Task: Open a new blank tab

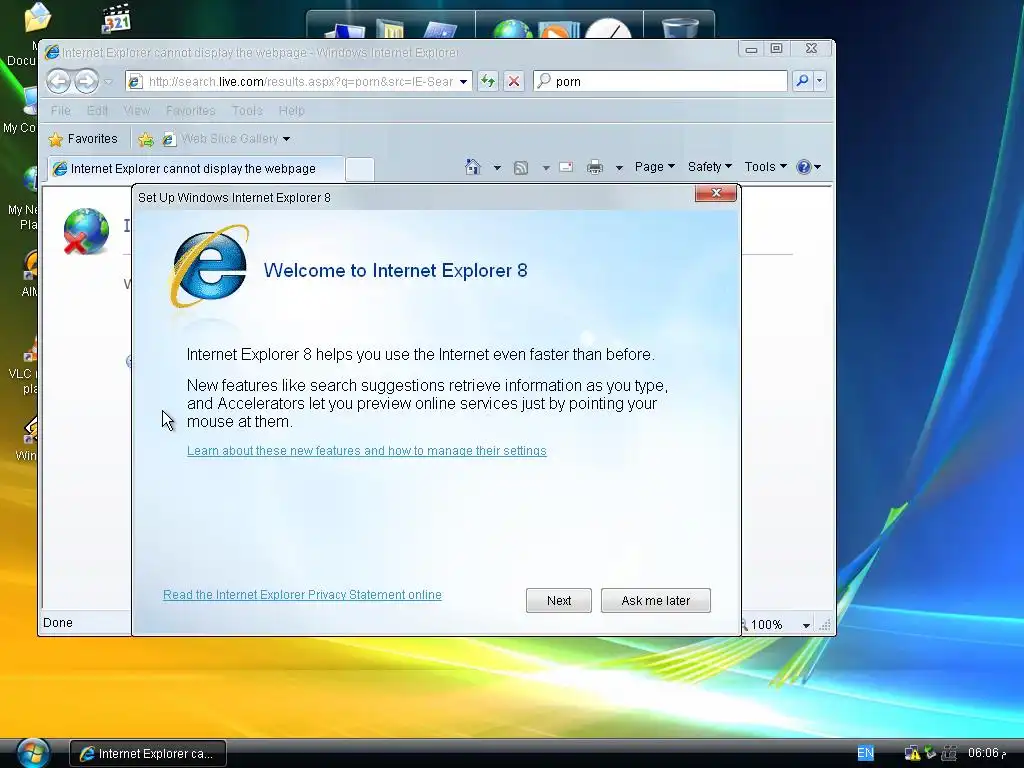Action: (x=359, y=169)
